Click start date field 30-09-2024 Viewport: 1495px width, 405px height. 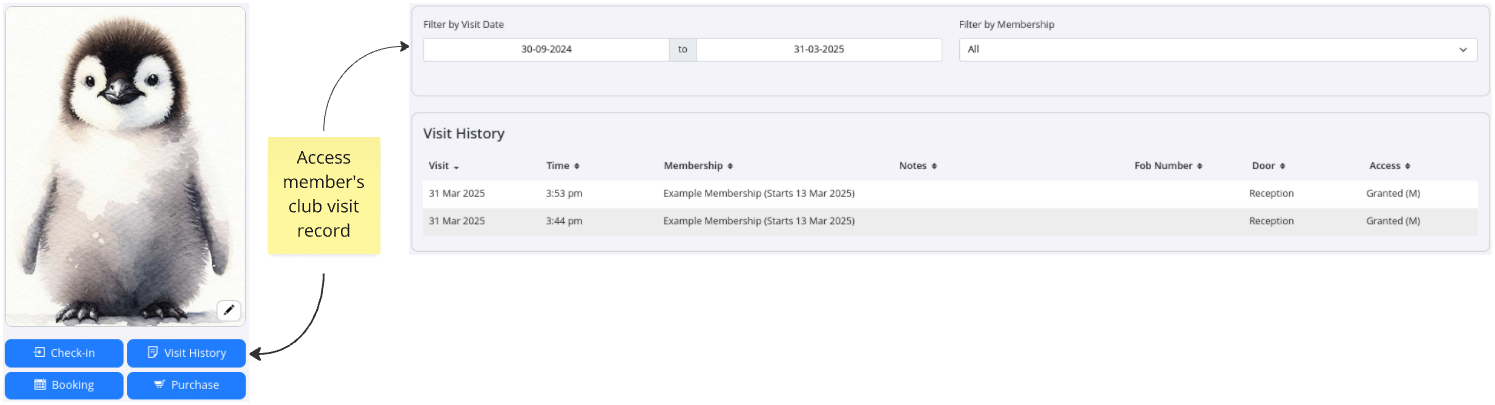click(x=546, y=49)
